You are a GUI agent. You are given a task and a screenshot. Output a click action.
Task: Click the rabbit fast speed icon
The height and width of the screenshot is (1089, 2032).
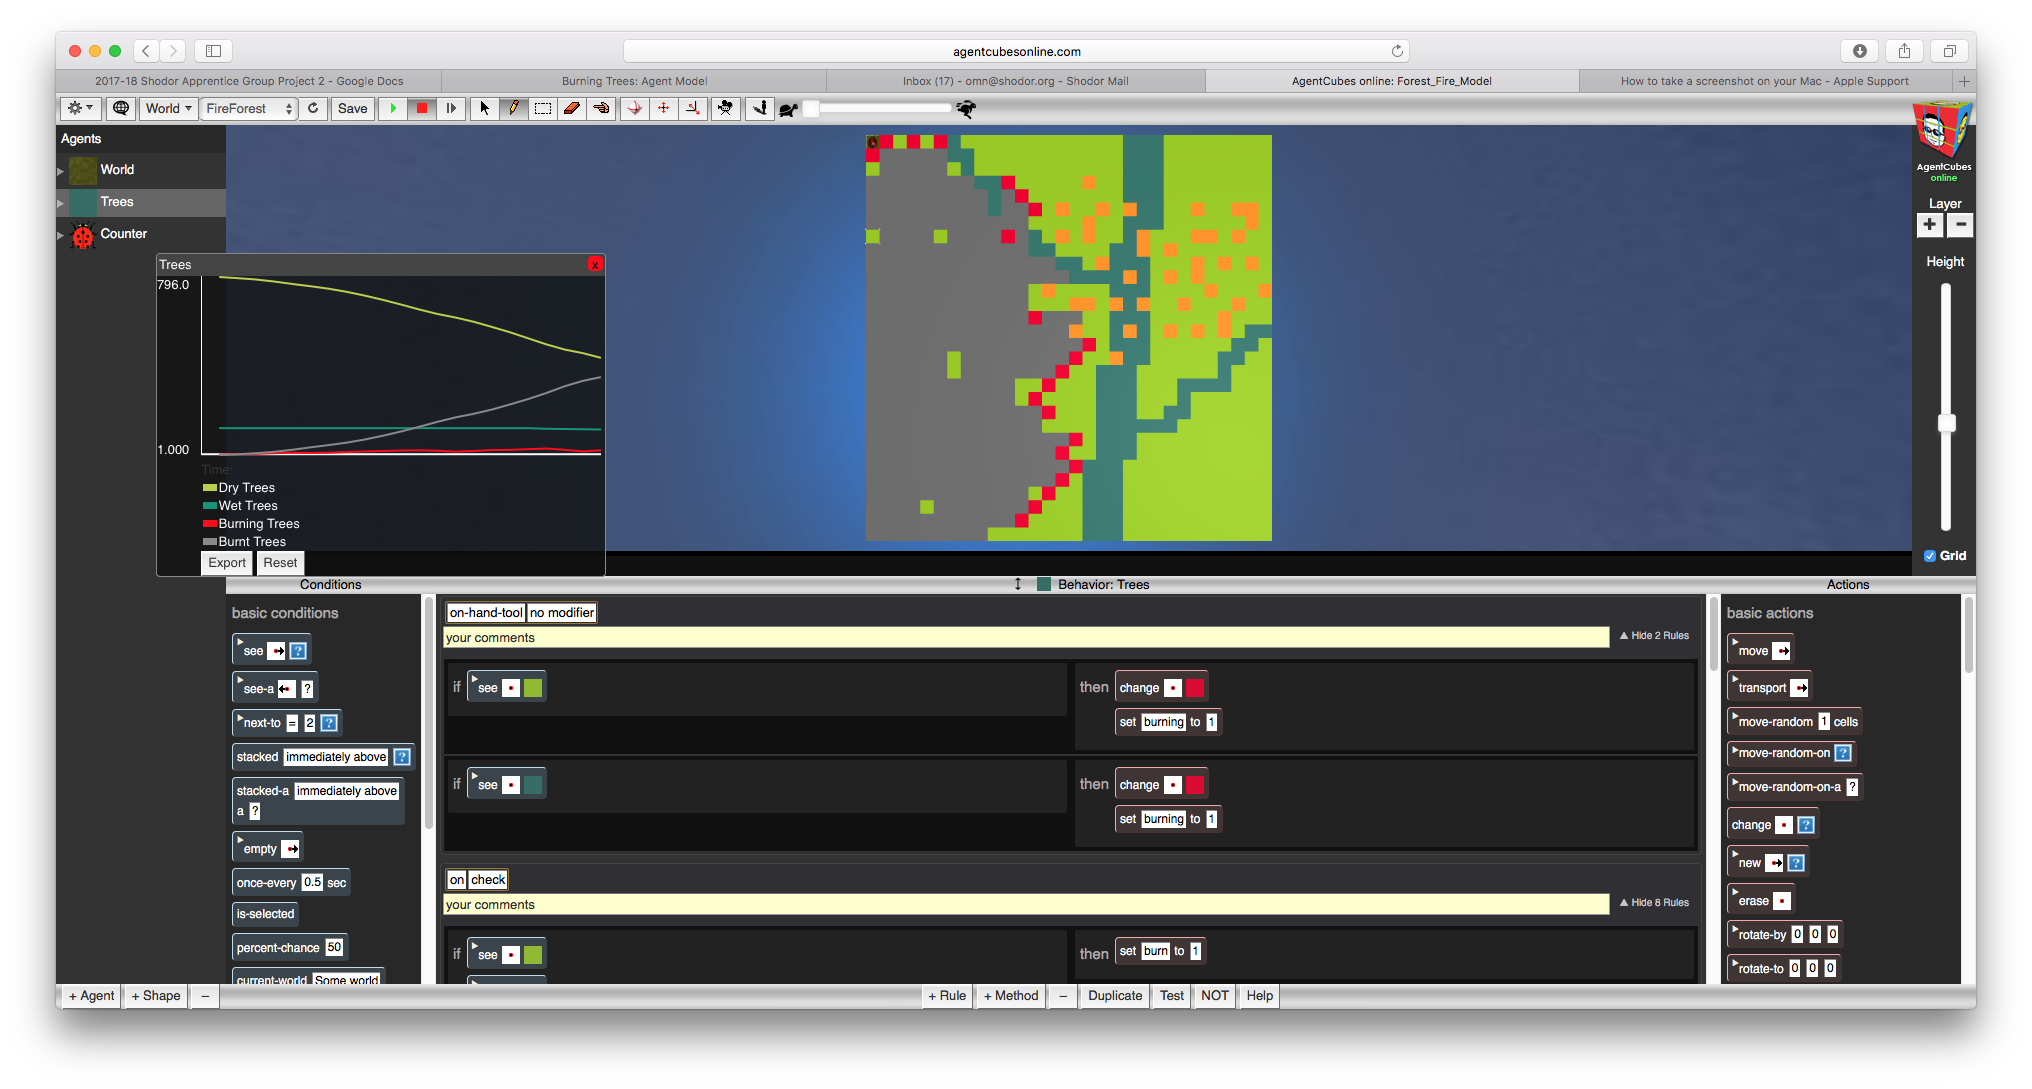[x=966, y=108]
